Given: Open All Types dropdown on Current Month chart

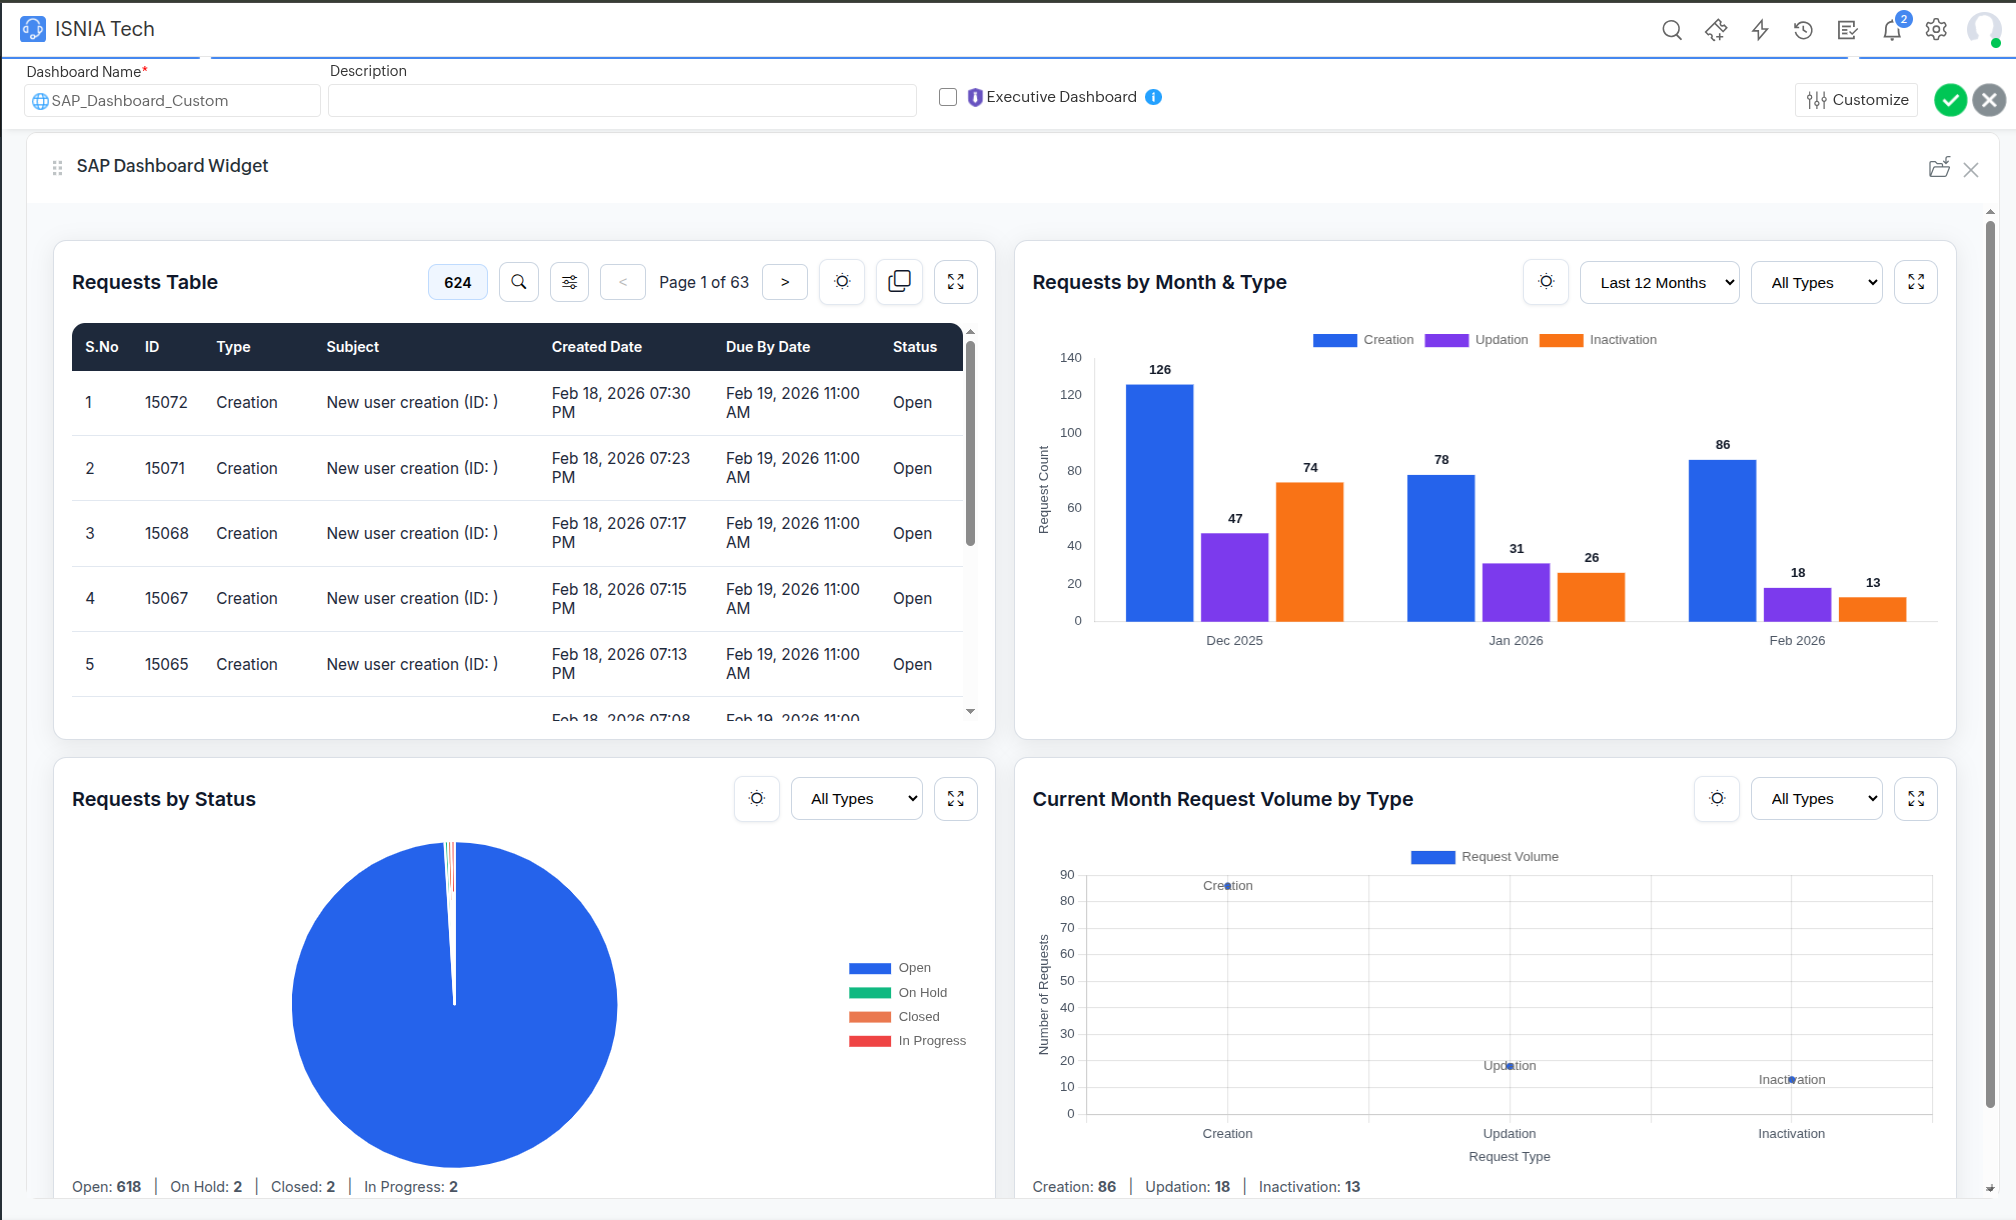Looking at the screenshot, I should point(1816,798).
